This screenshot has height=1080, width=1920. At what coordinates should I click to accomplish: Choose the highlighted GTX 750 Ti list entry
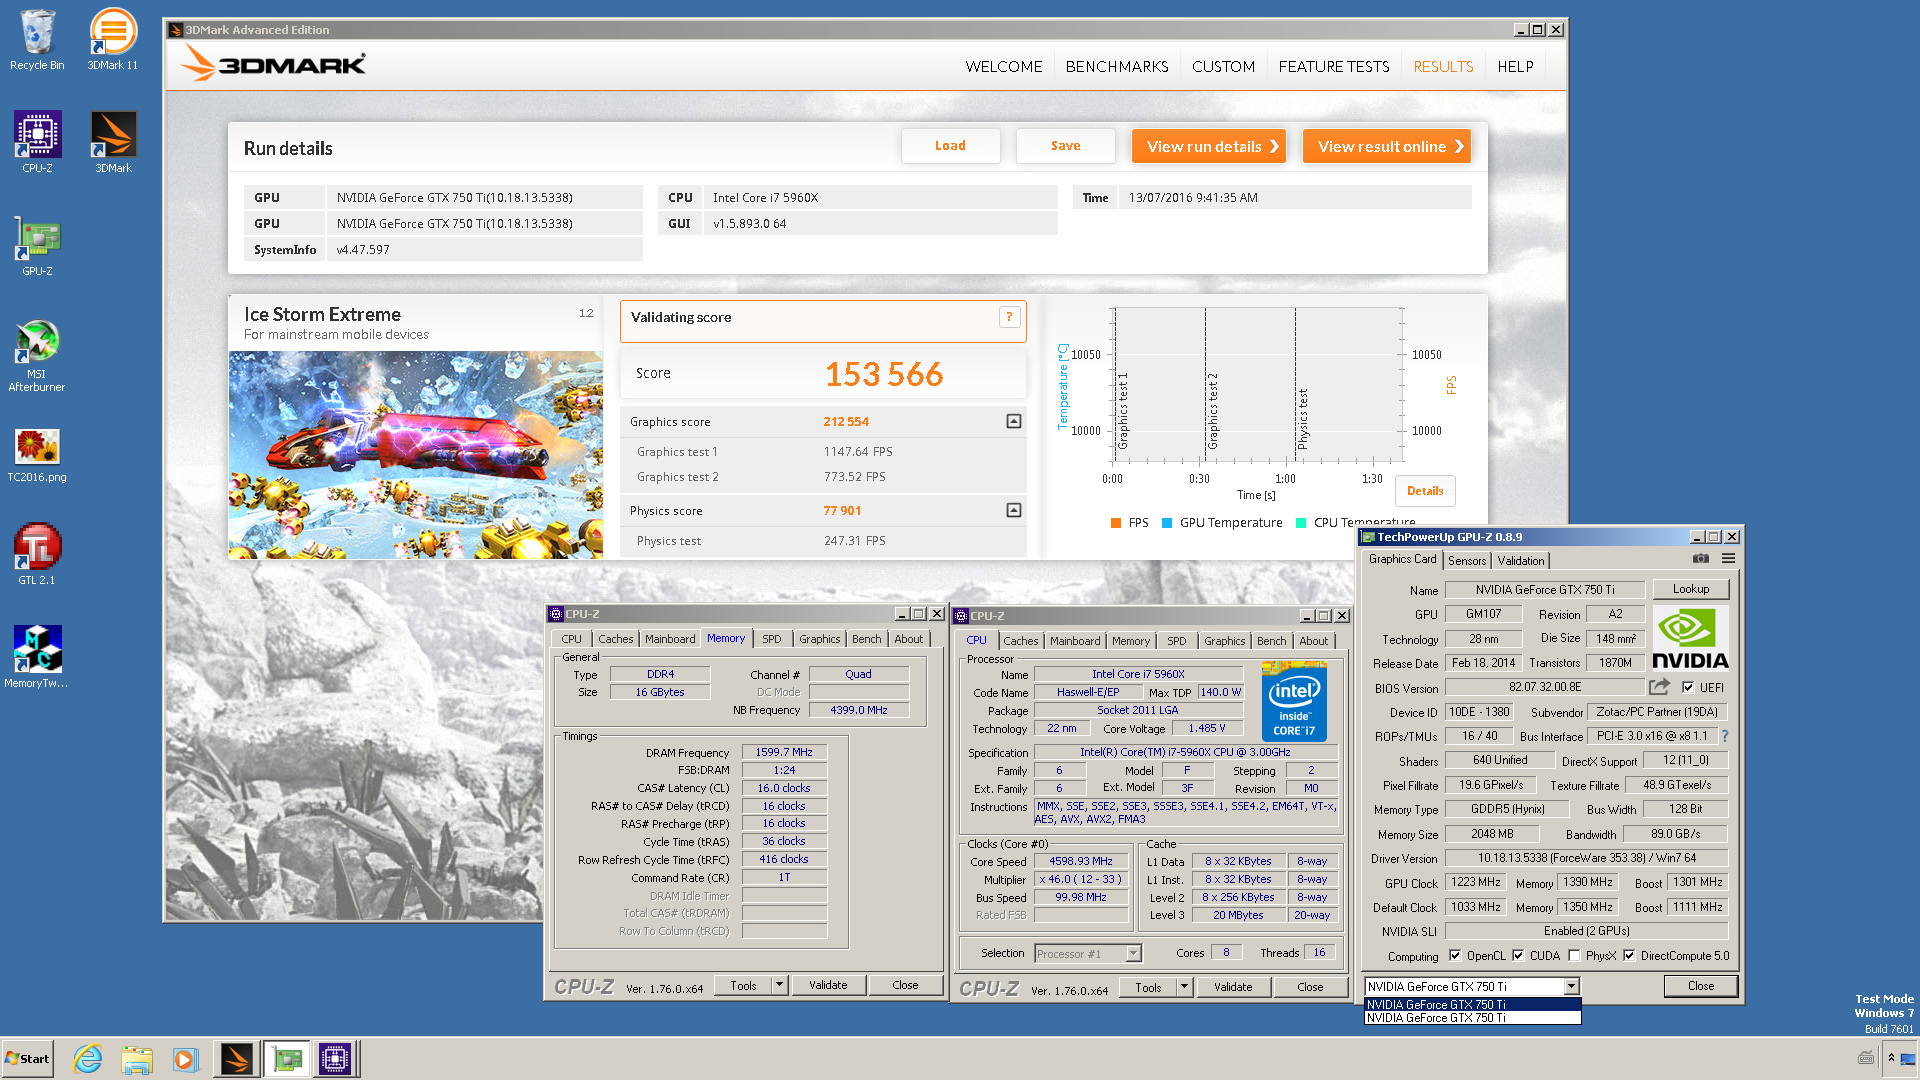[x=1472, y=1005]
